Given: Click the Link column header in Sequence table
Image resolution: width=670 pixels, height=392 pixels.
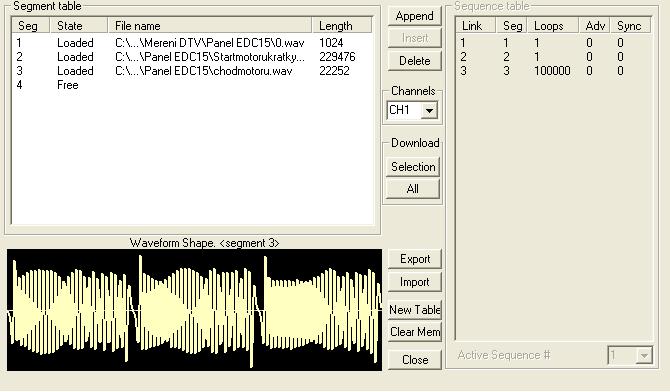Looking at the screenshot, I should (x=476, y=26).
